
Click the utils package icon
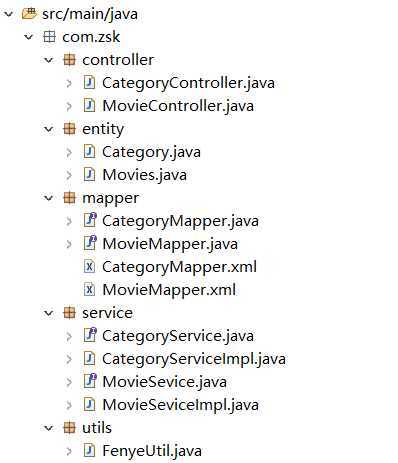pos(69,427)
